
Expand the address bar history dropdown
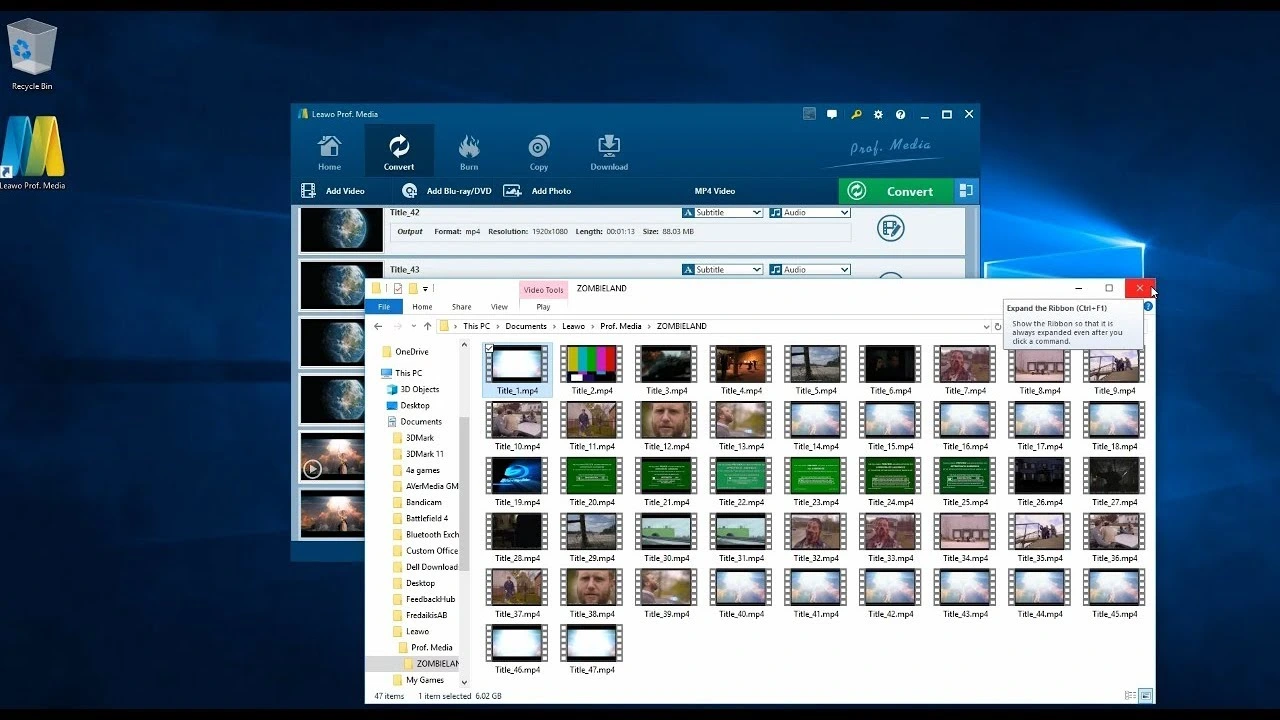[x=986, y=326]
